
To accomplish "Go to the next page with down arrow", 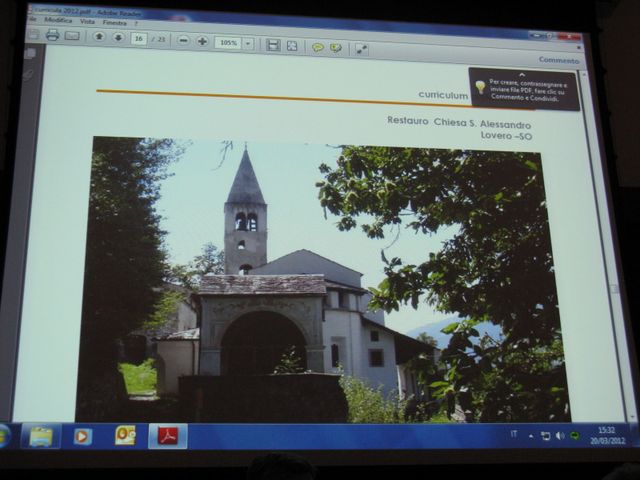I will [x=118, y=38].
